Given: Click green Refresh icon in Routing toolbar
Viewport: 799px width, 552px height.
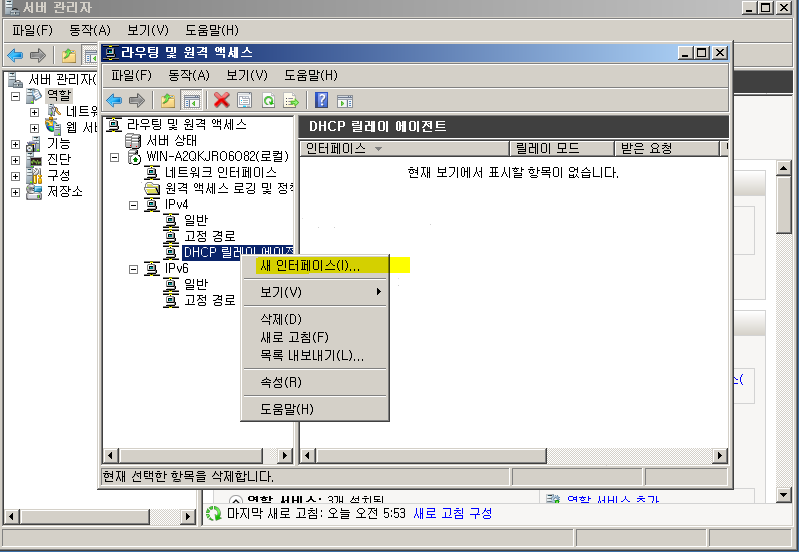Looking at the screenshot, I should click(x=268, y=100).
